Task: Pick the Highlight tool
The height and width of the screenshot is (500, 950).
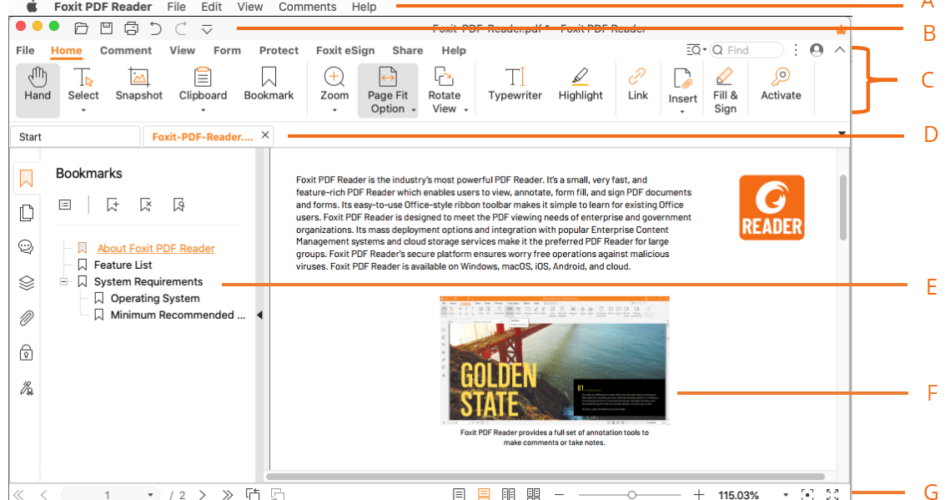Action: [580, 84]
